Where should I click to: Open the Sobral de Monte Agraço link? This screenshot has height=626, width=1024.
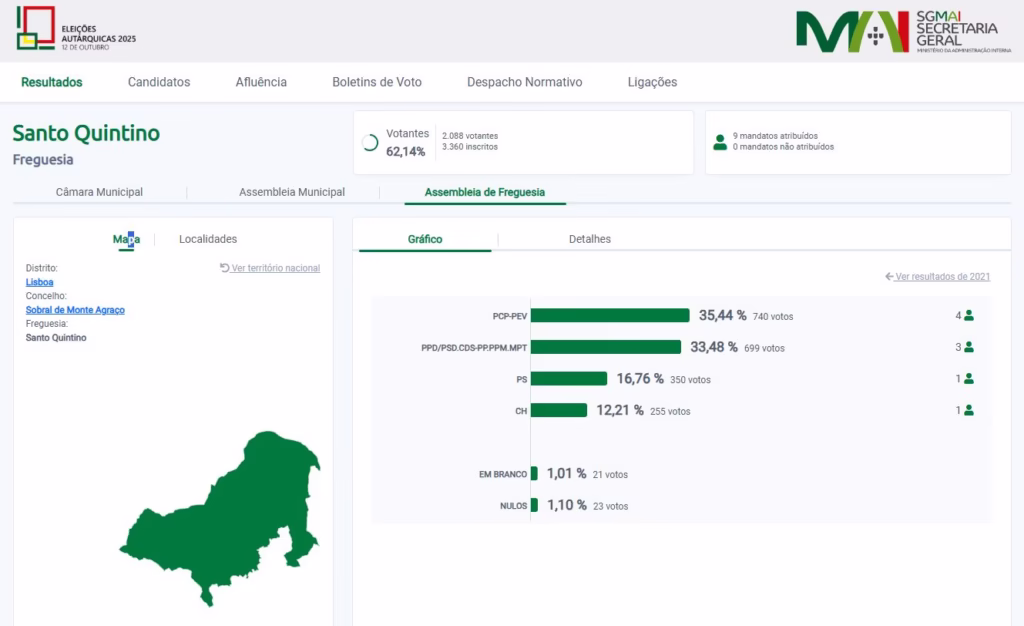75,310
